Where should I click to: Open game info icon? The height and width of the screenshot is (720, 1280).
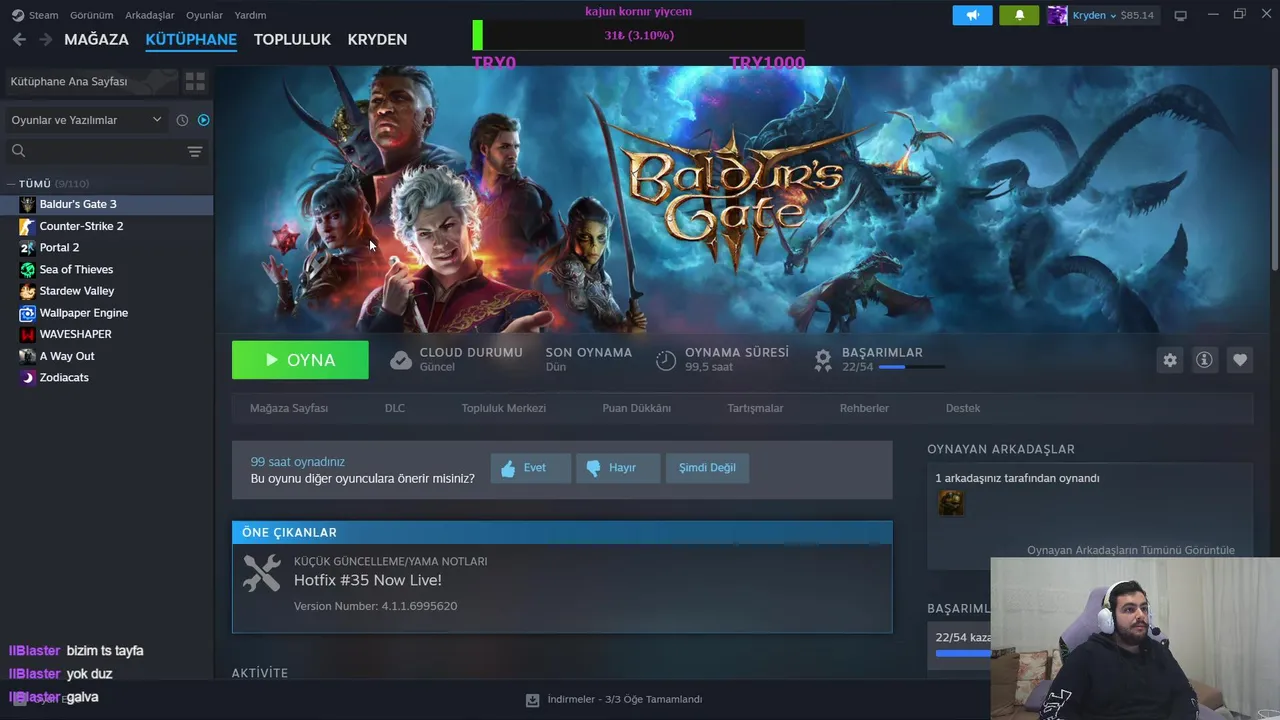(x=1204, y=360)
